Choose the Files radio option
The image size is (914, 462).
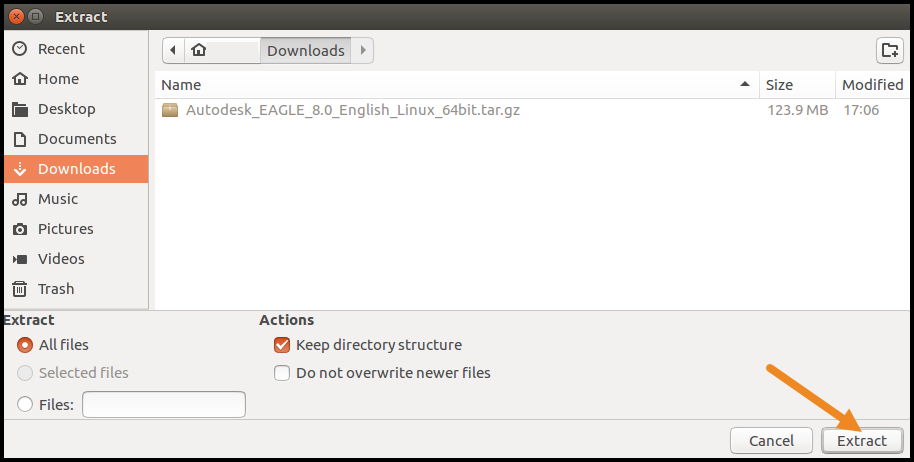pyautogui.click(x=26, y=405)
